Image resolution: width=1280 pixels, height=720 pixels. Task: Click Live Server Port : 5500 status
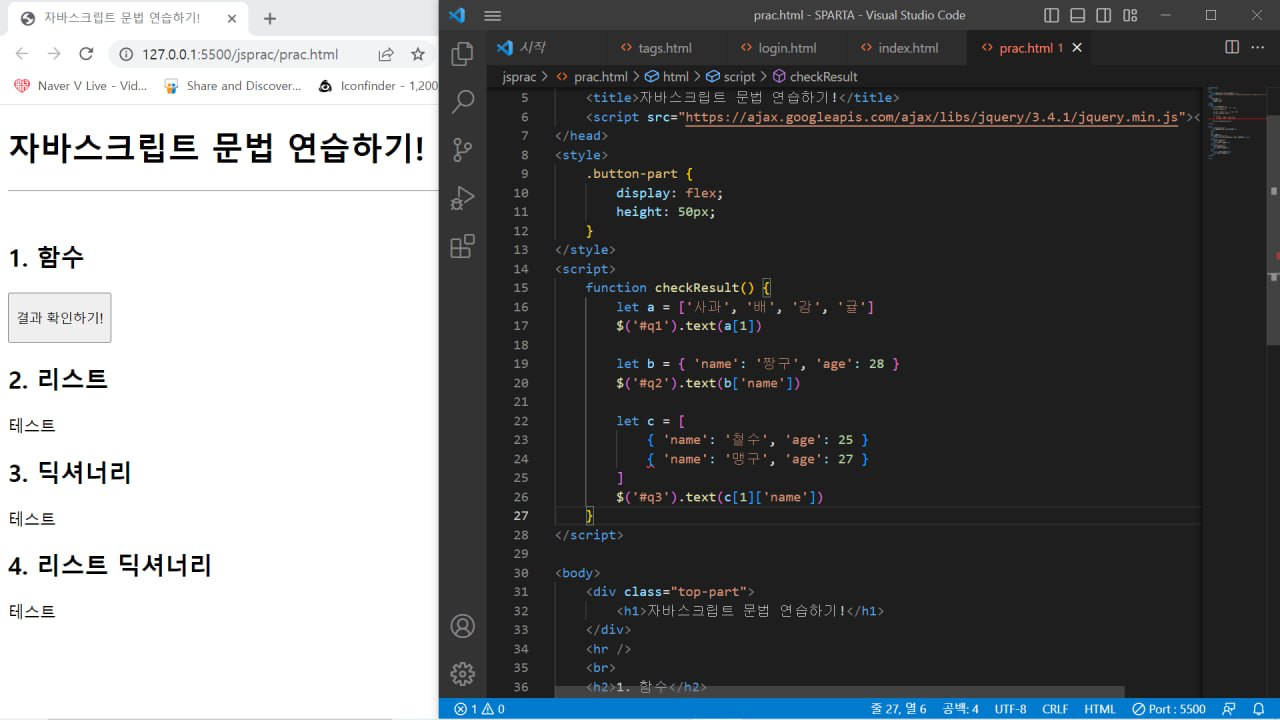pos(1169,709)
